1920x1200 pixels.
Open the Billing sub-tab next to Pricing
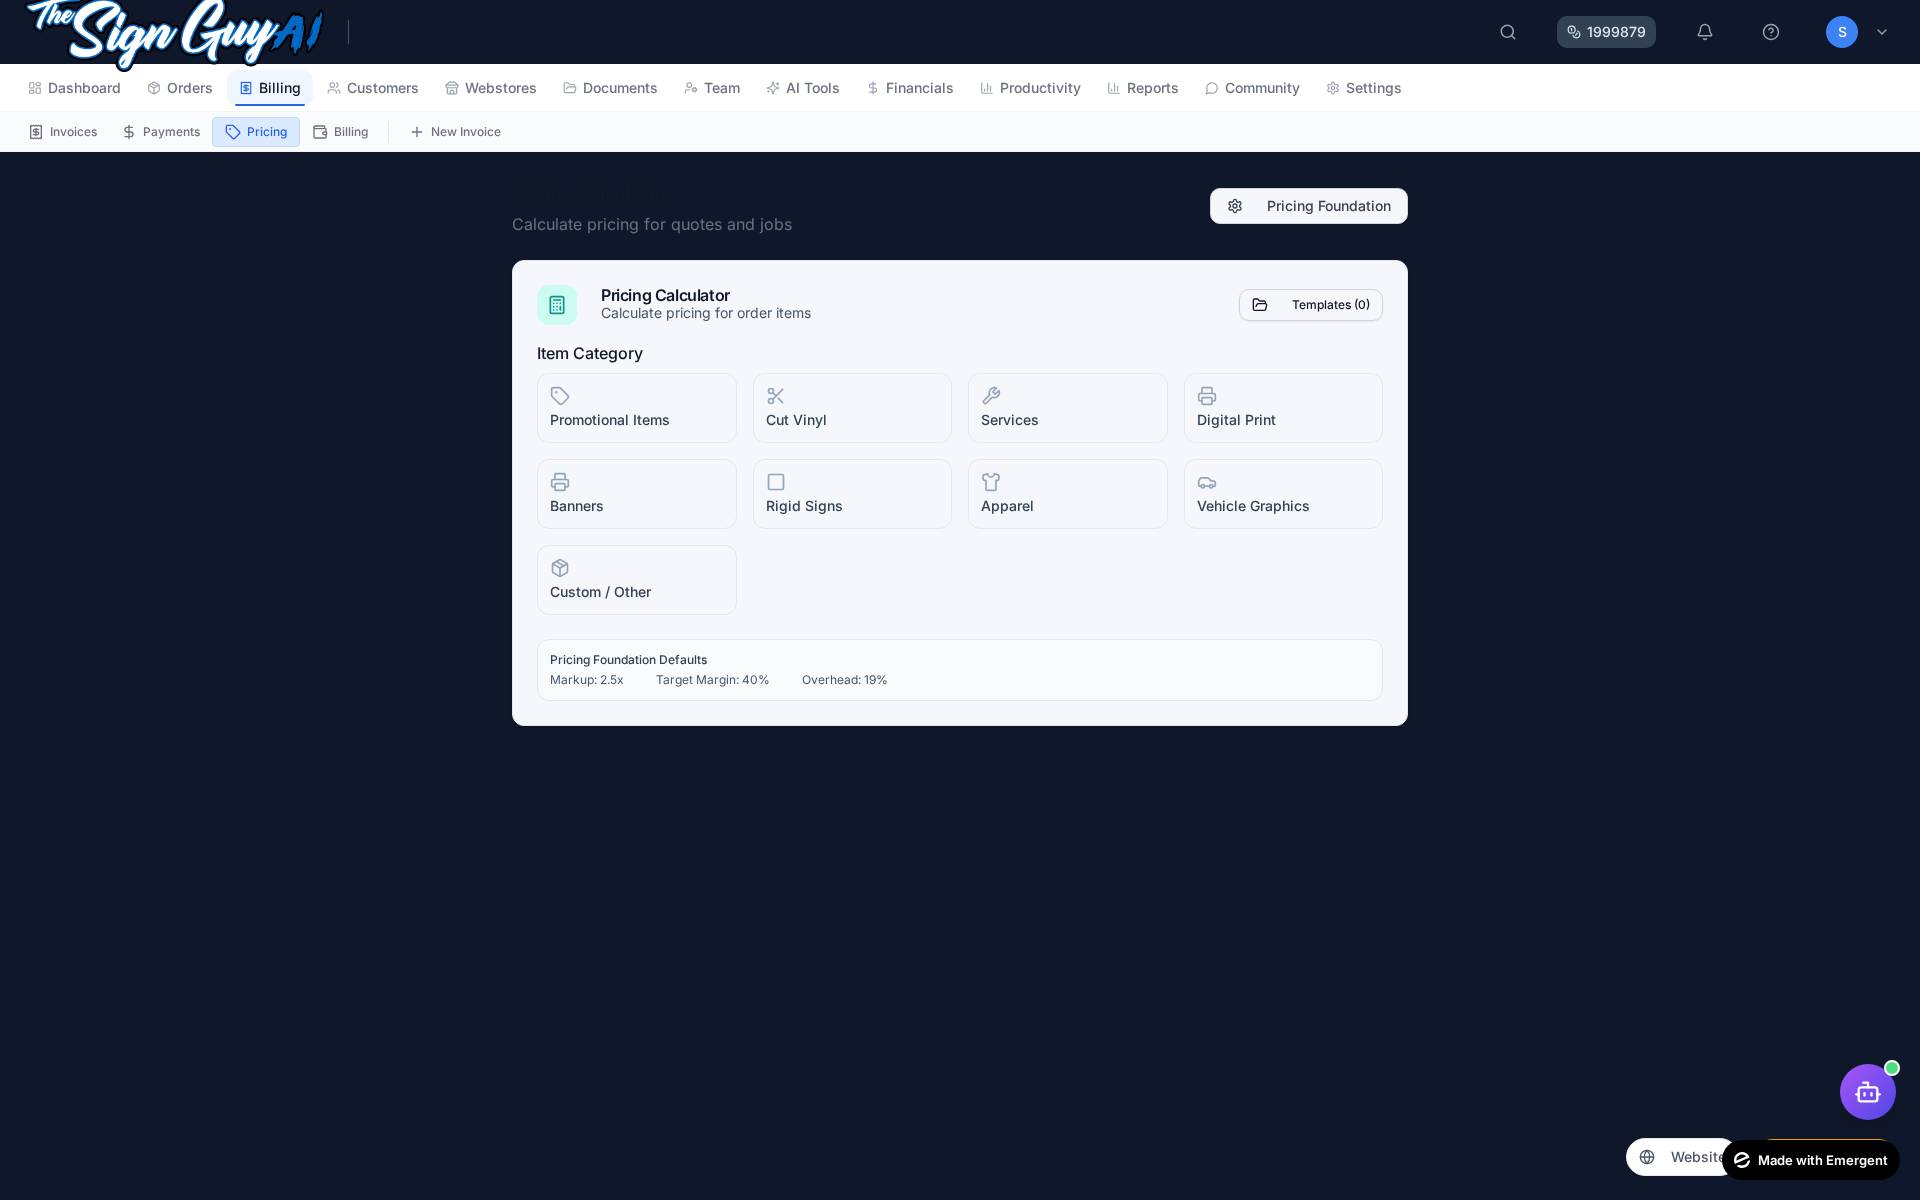[341, 132]
